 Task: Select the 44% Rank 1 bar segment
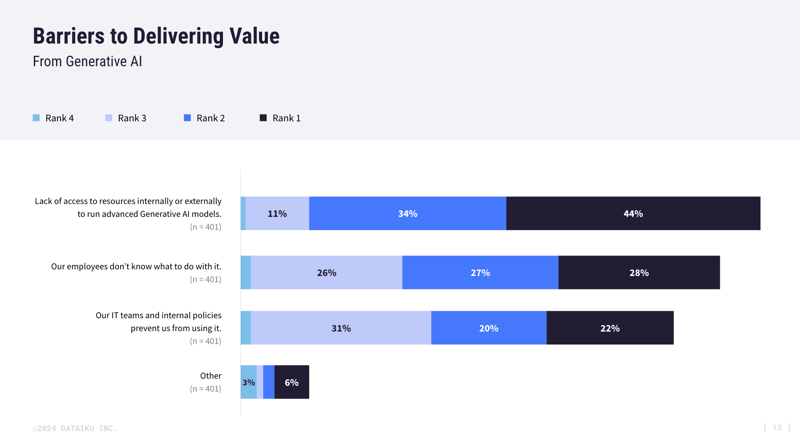pos(633,213)
